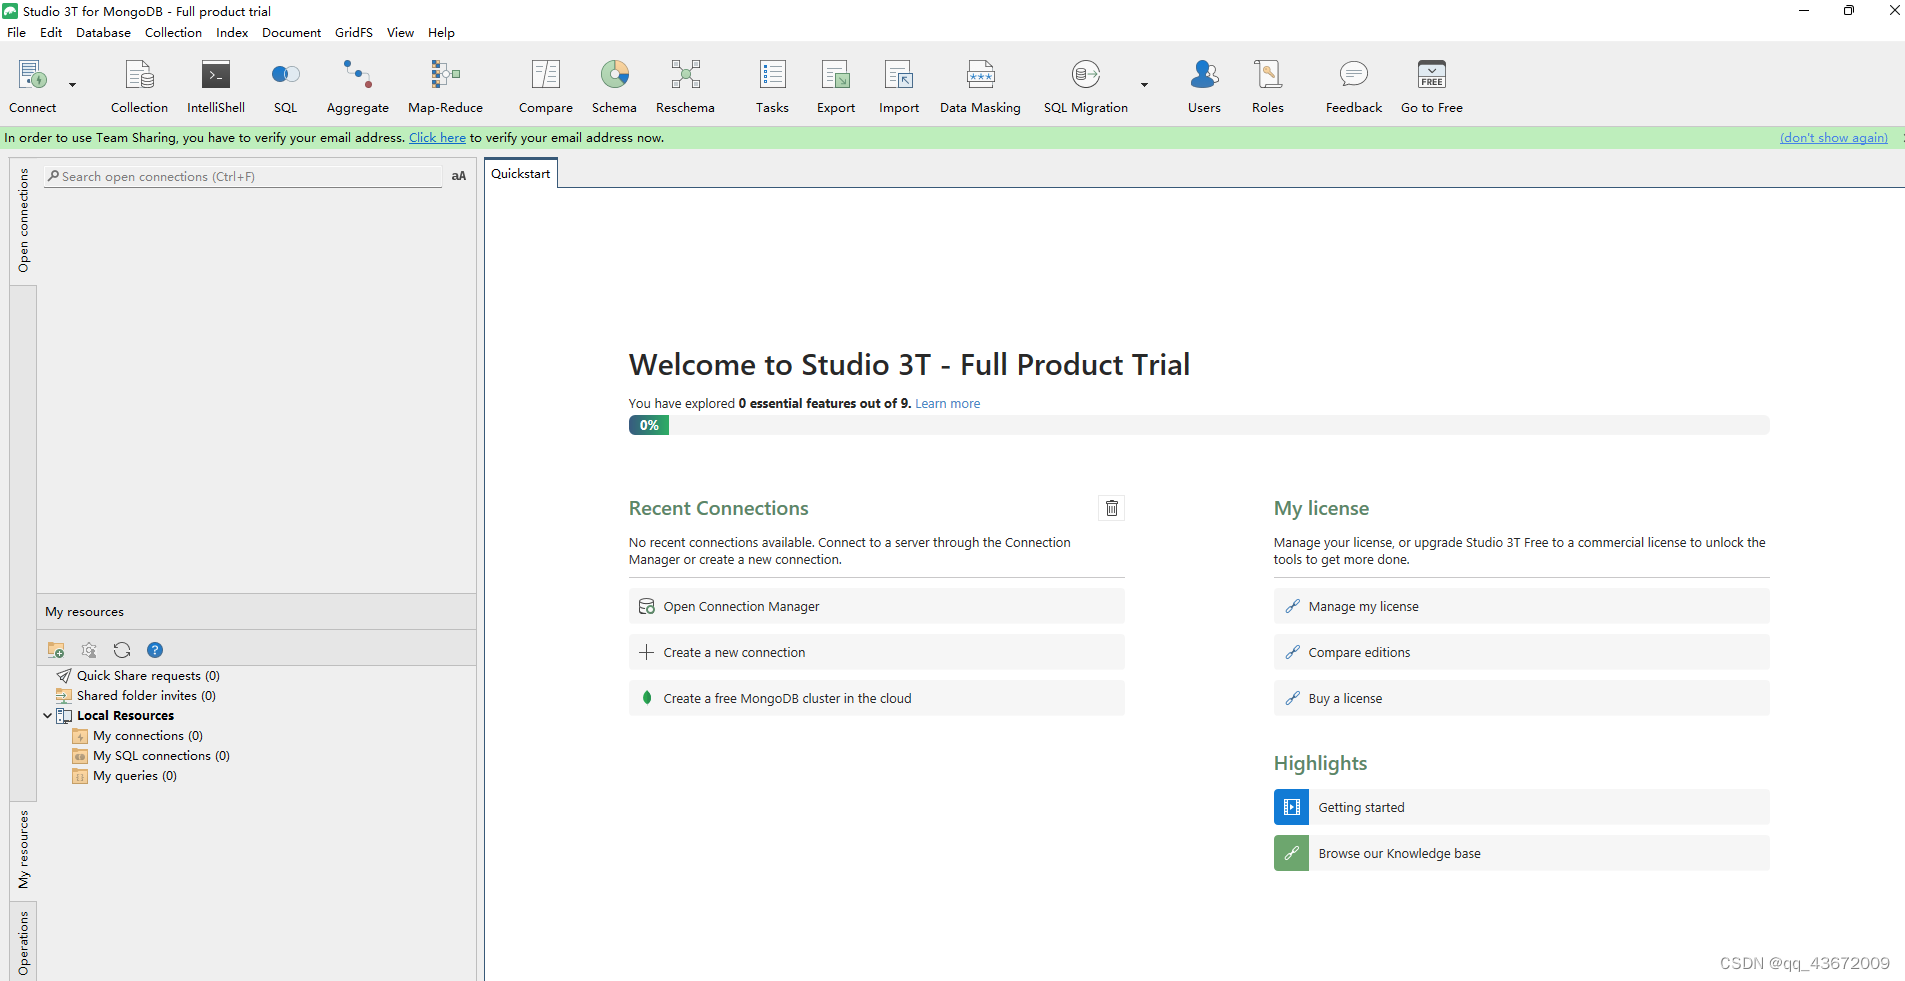Click the add folder icon in My resources
Viewport: 1905px width, 981px height.
(56, 650)
